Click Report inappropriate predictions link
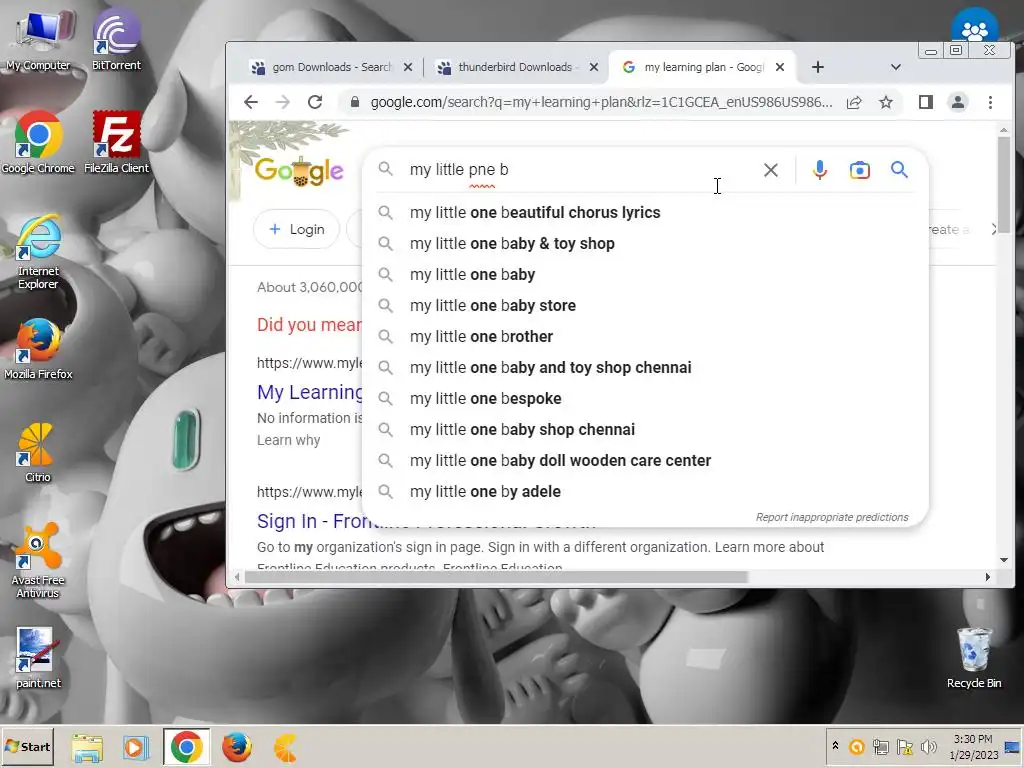 tap(831, 517)
